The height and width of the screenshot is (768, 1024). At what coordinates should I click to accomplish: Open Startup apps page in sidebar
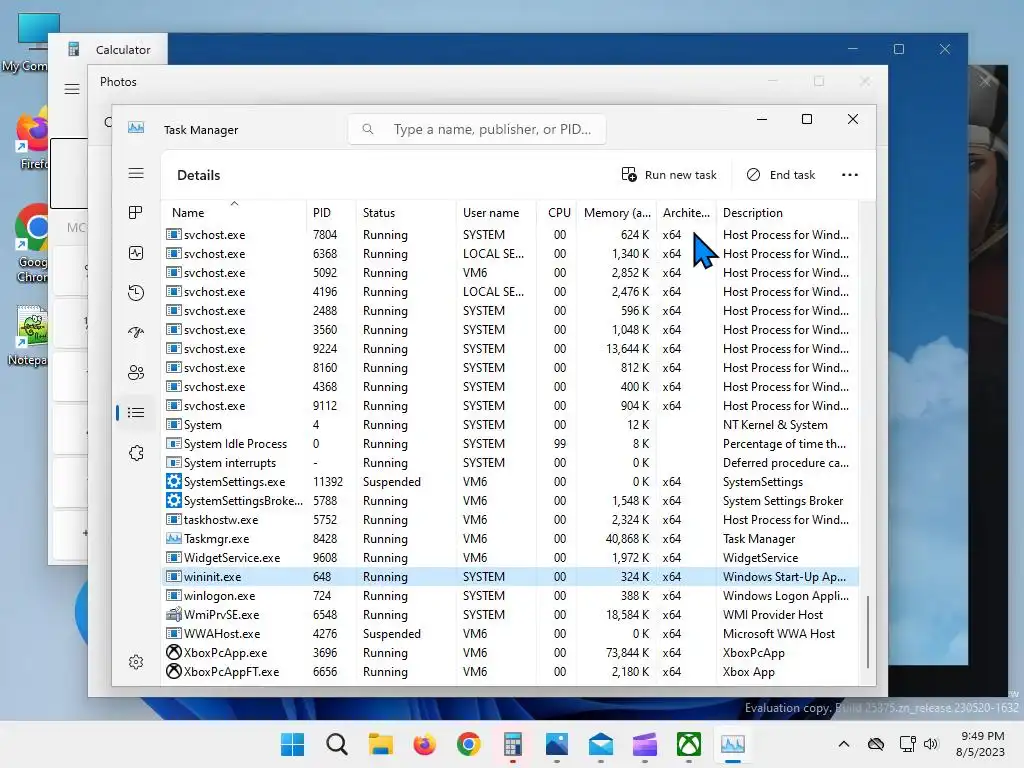(x=136, y=332)
